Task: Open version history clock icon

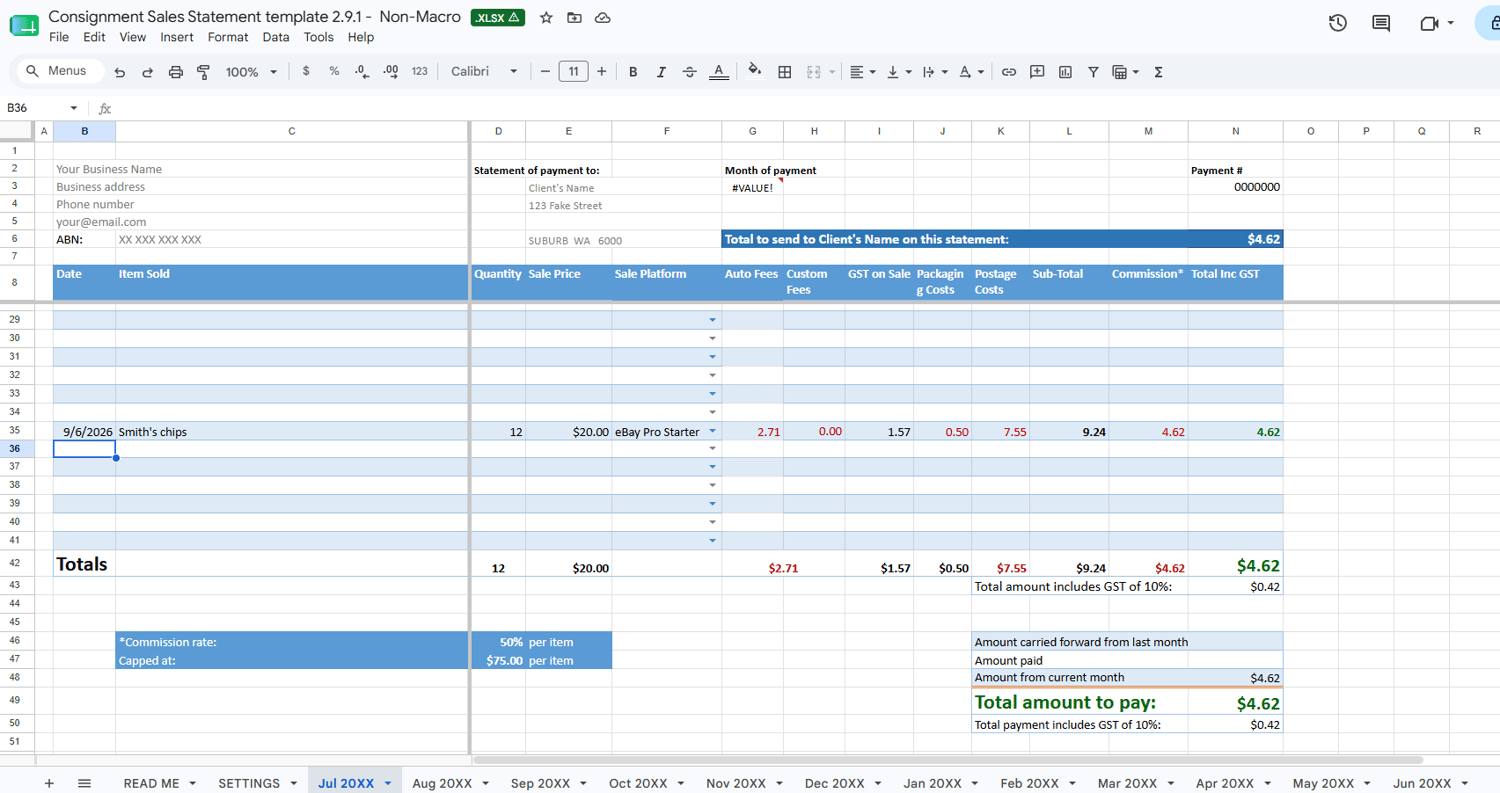Action: pyautogui.click(x=1338, y=23)
